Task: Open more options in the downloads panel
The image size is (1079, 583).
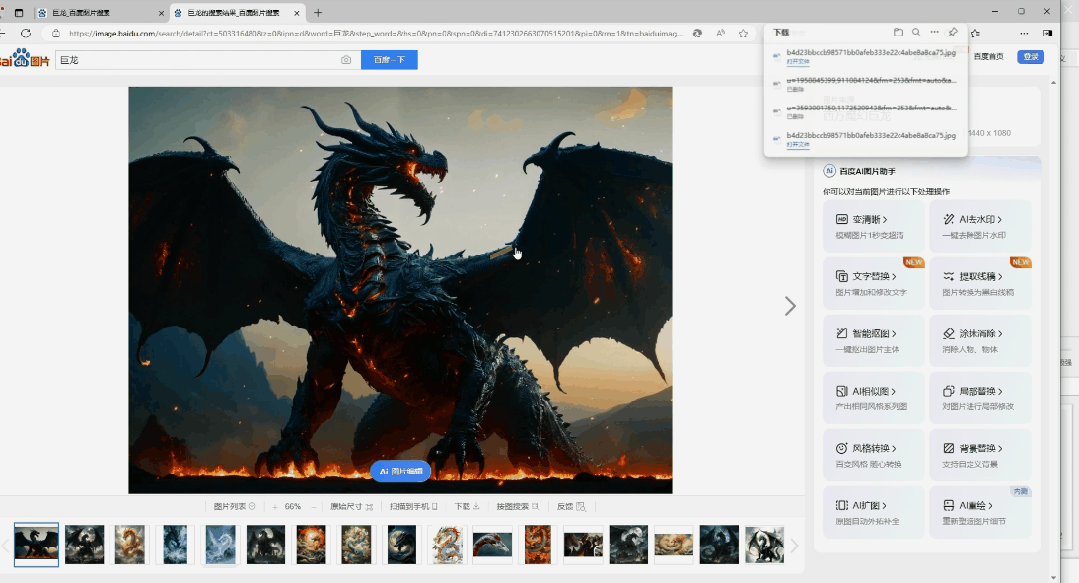Action: (934, 32)
